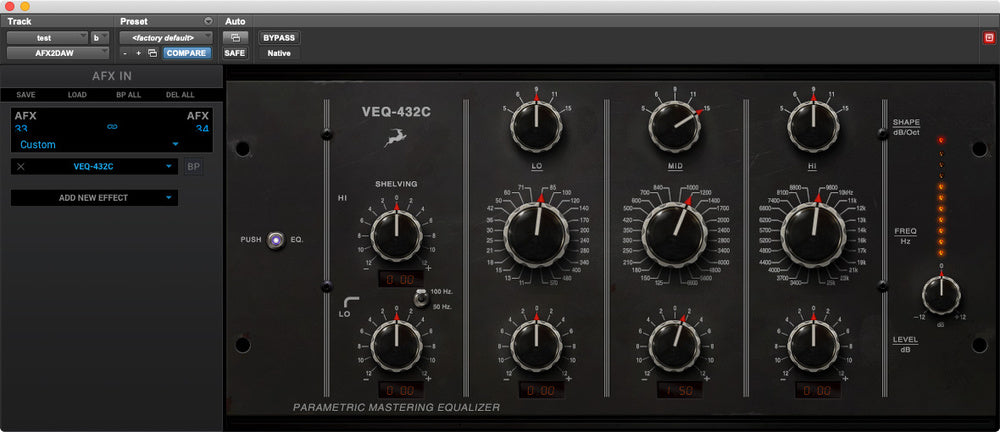Select previous preset with minus button

125,53
